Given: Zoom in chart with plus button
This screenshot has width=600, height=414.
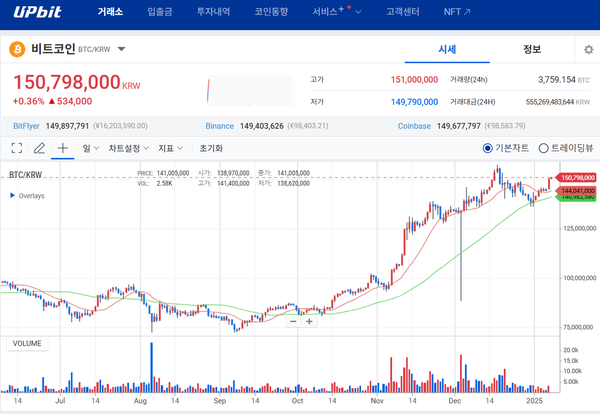Looking at the screenshot, I should (x=309, y=321).
